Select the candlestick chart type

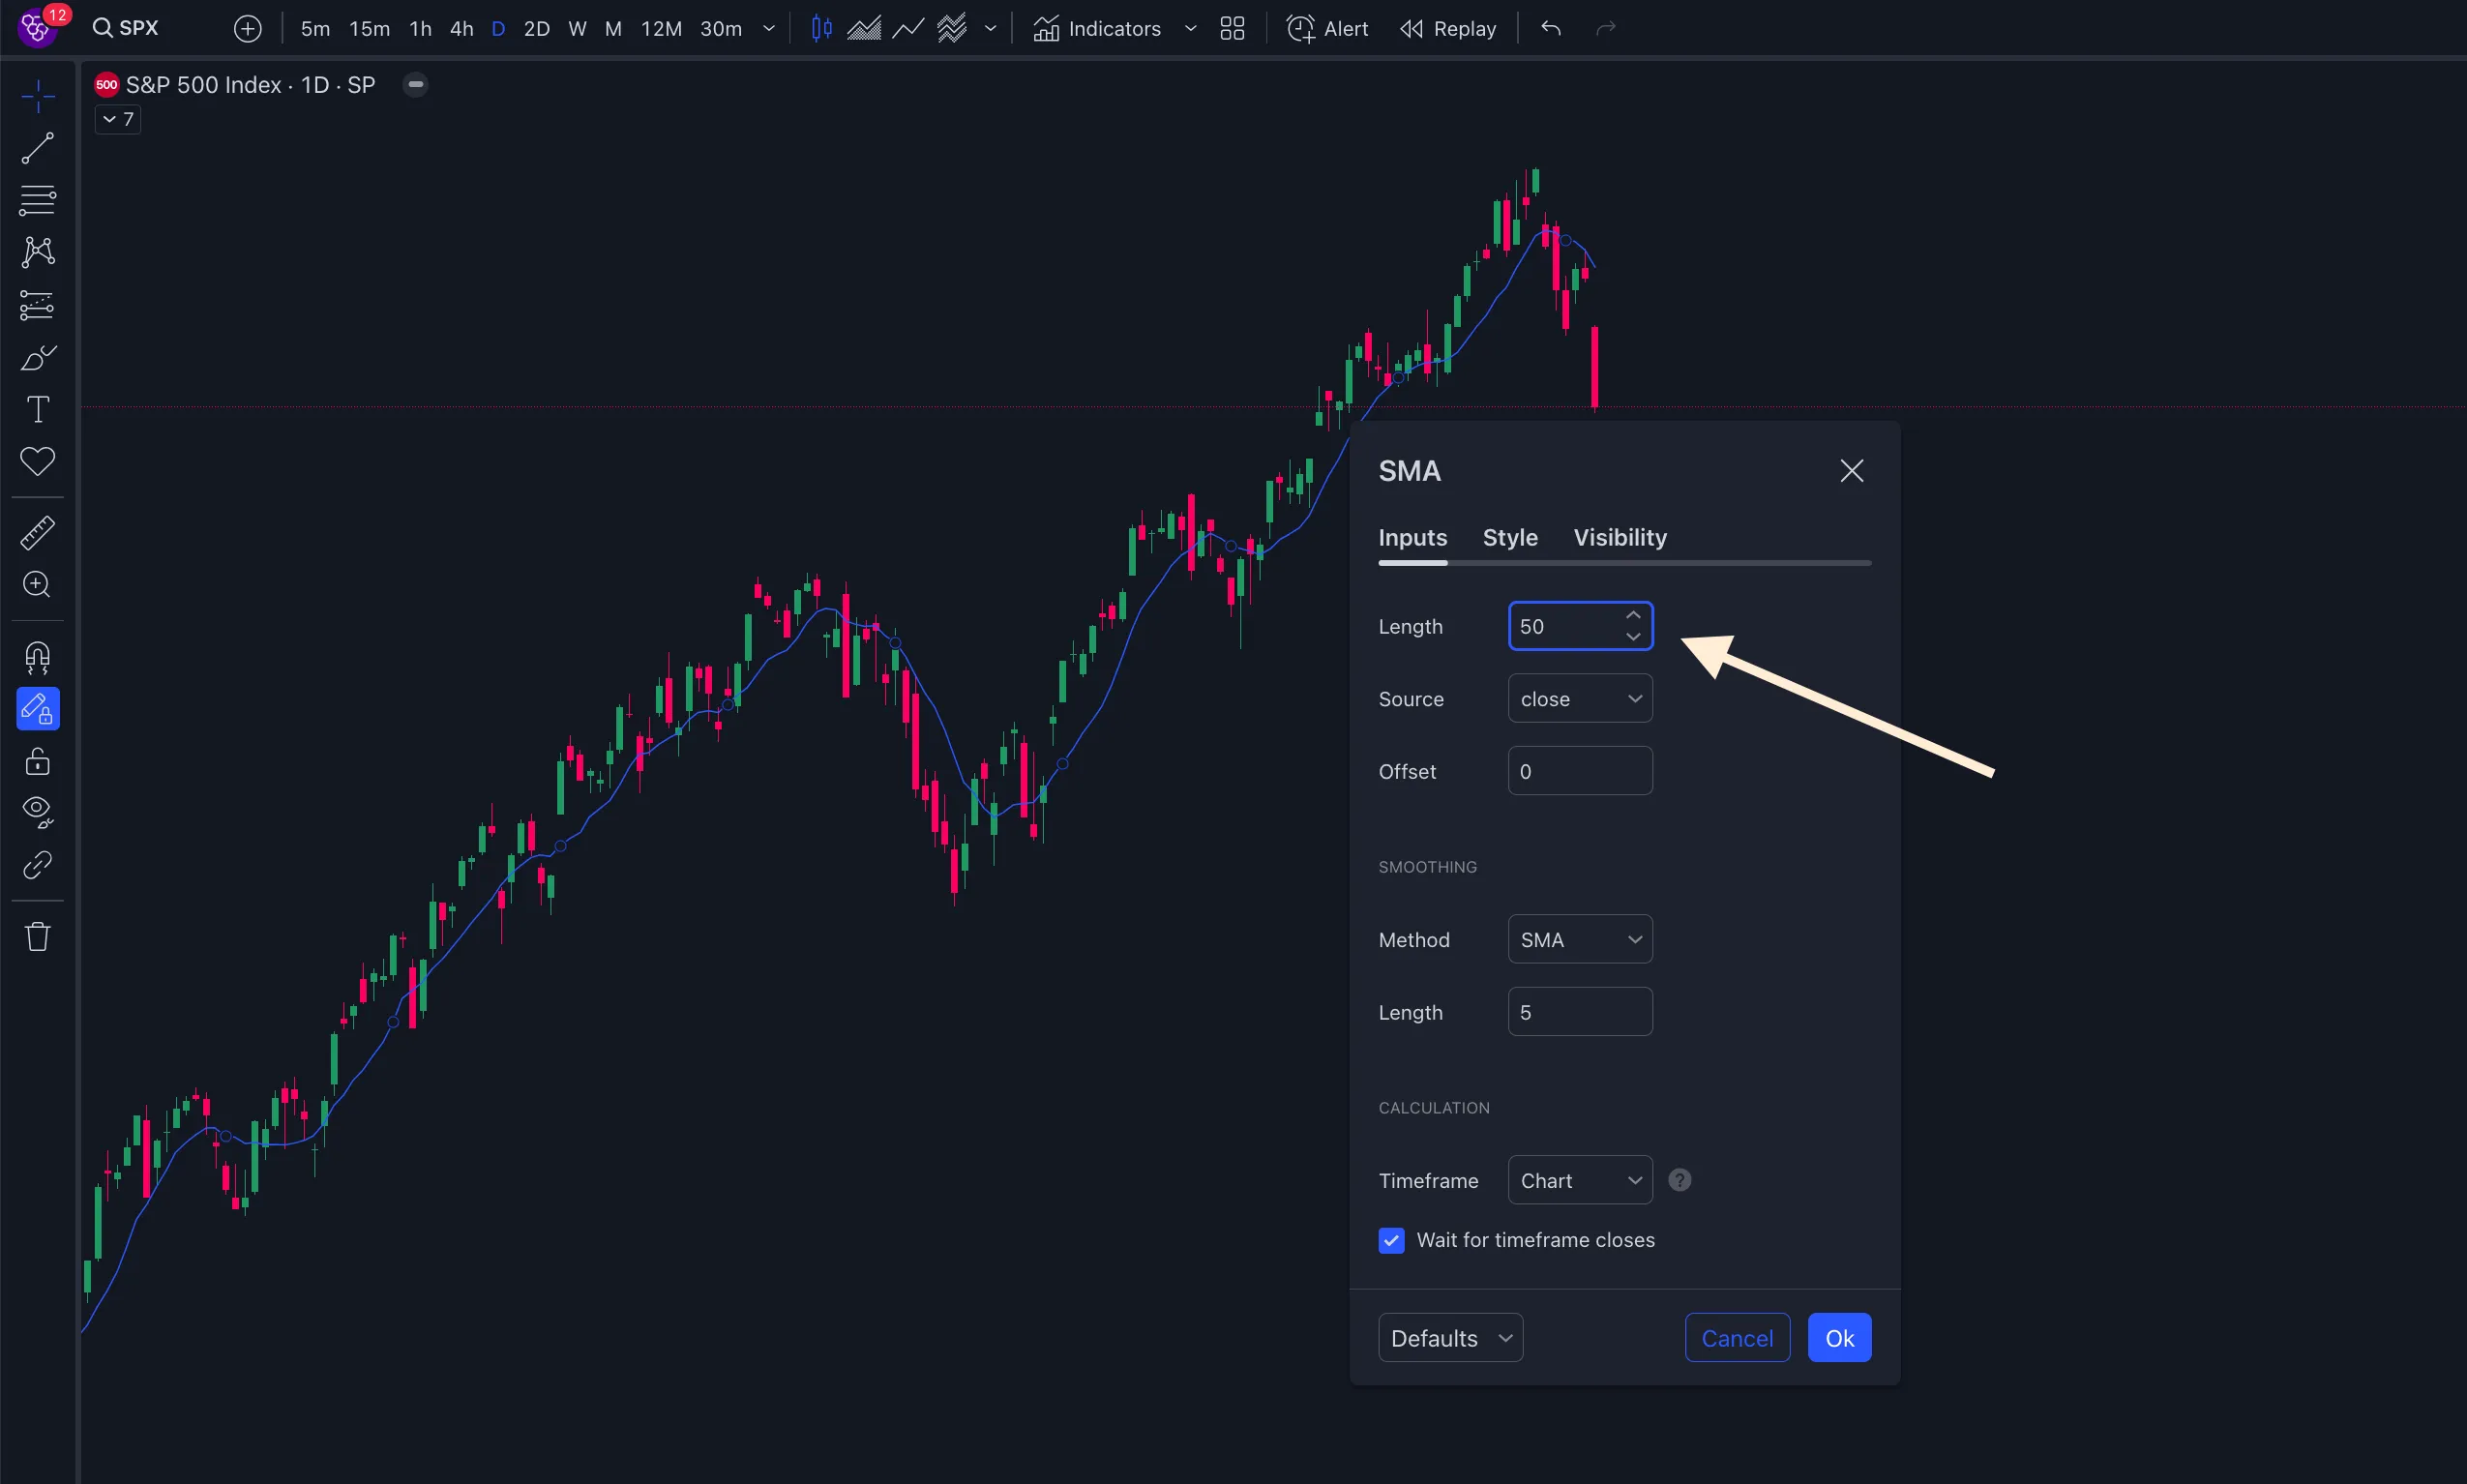(x=821, y=29)
